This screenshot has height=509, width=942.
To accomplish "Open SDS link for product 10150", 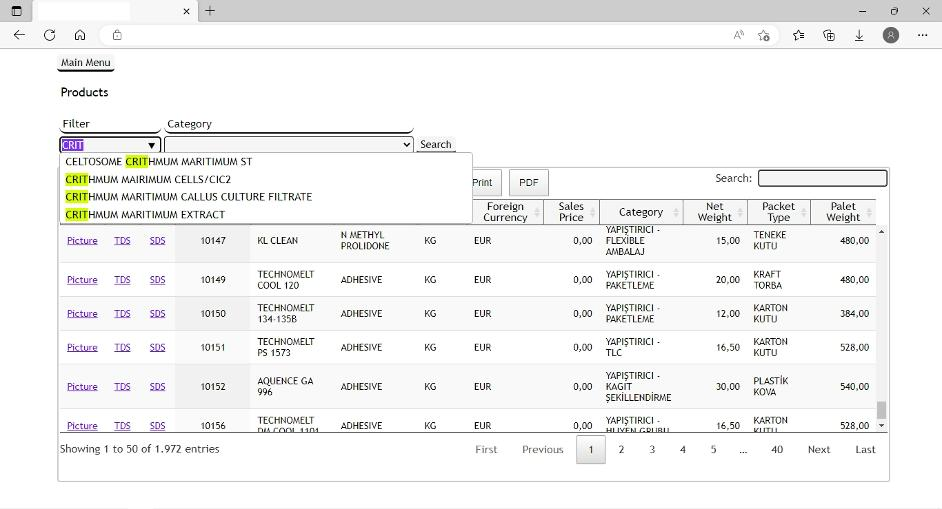I will (x=157, y=314).
